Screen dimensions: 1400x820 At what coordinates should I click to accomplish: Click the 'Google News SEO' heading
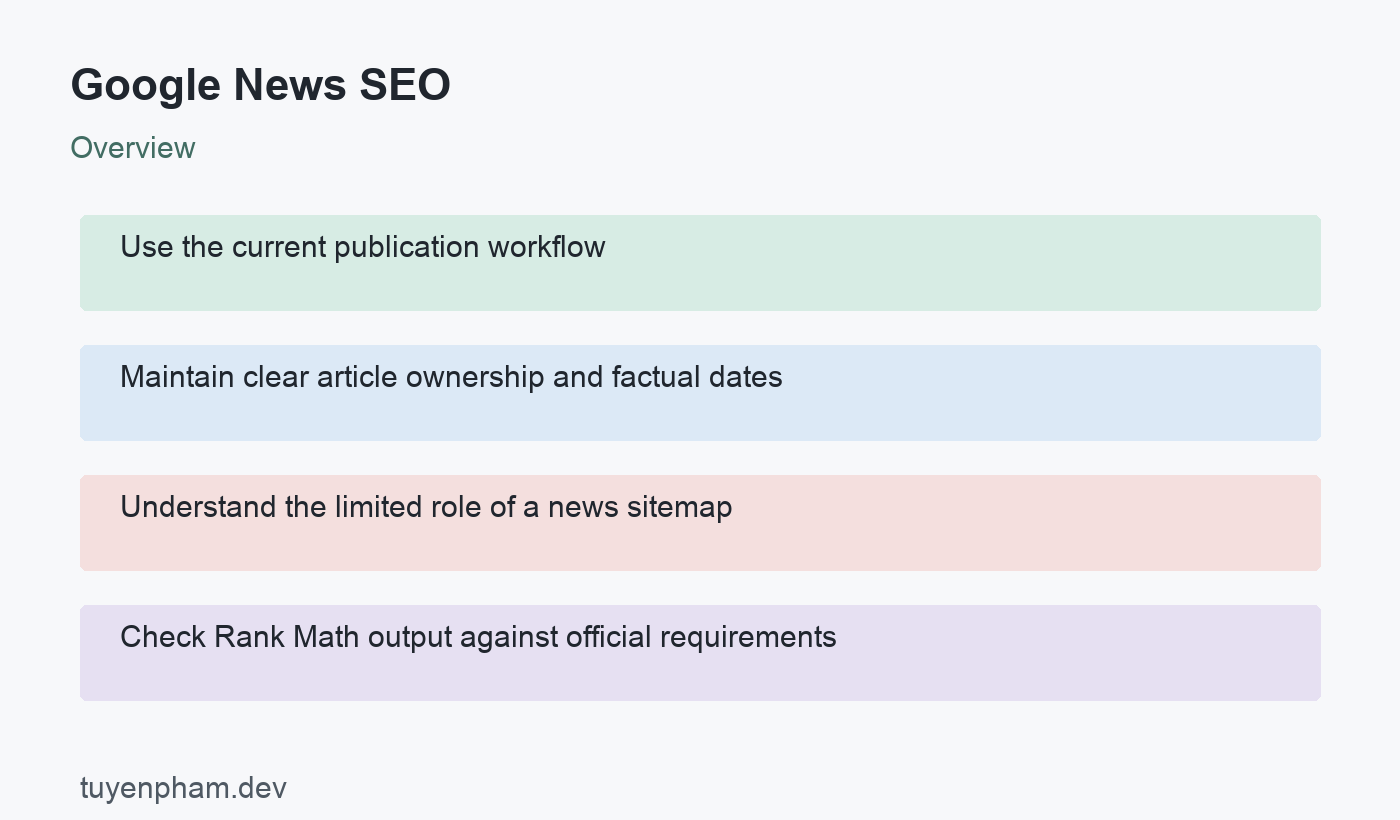(x=260, y=85)
